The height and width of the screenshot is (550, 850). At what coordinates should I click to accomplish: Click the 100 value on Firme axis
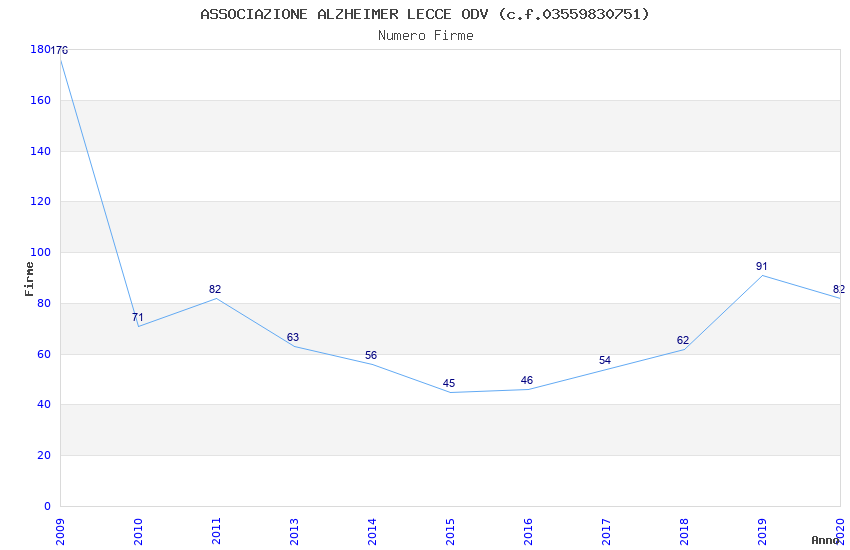(x=41, y=253)
